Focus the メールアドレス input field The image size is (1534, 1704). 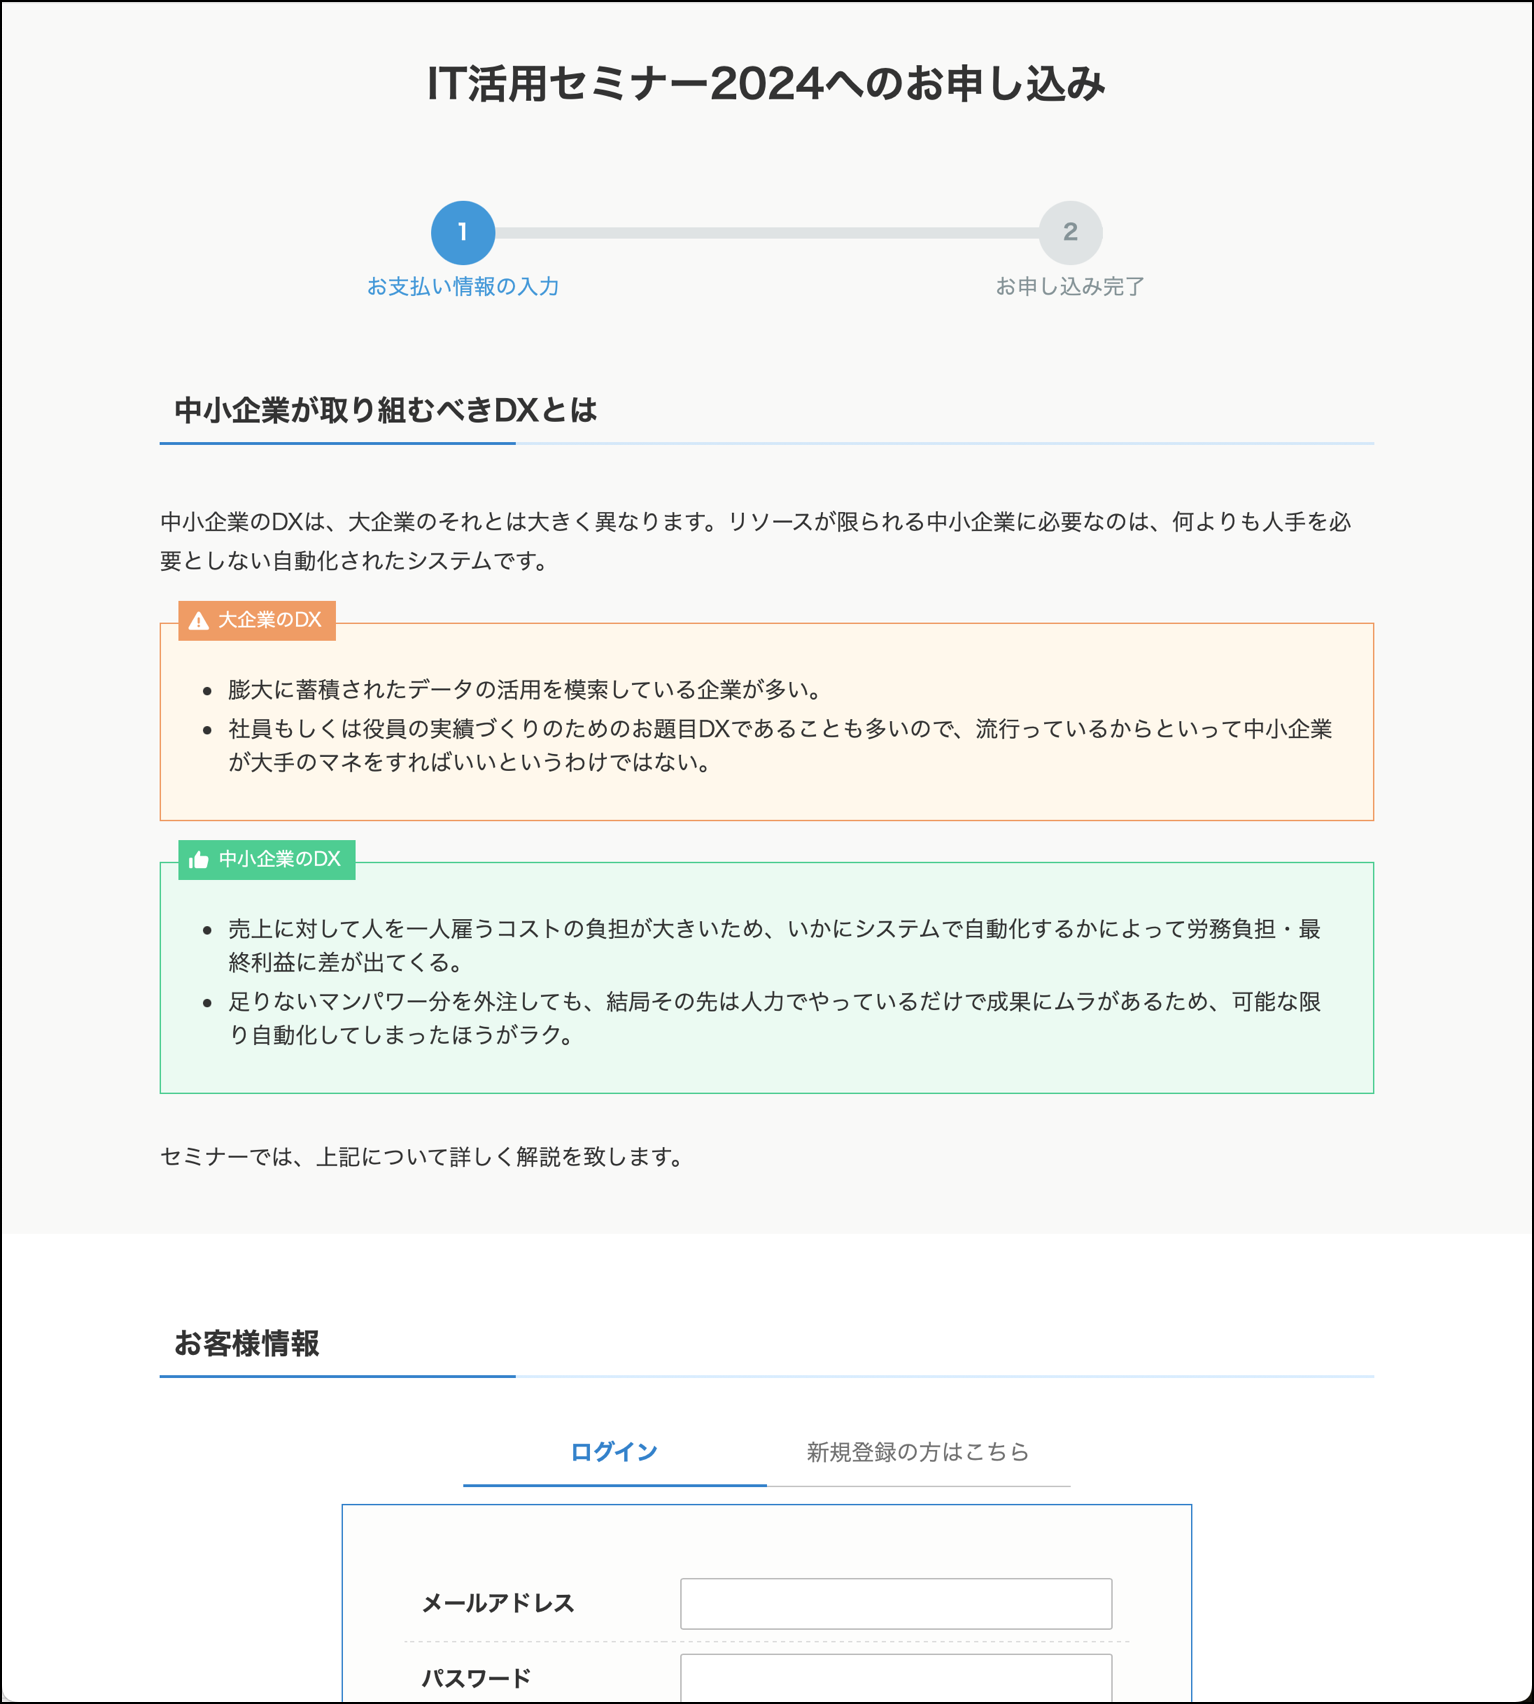pyautogui.click(x=895, y=1603)
